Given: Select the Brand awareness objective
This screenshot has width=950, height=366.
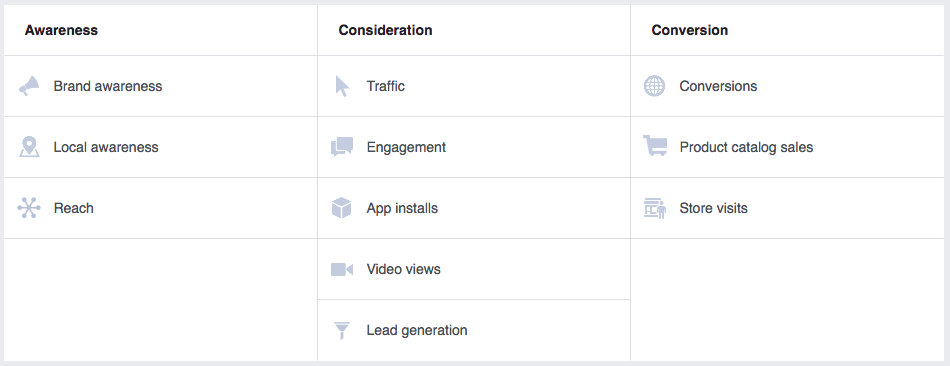Looking at the screenshot, I should pyautogui.click(x=108, y=86).
